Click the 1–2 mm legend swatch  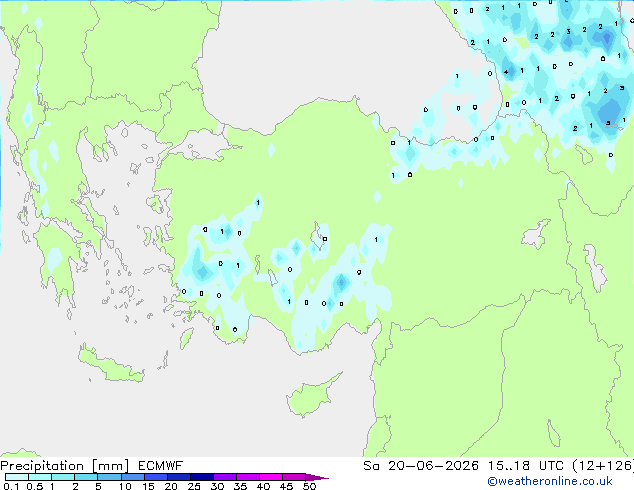(x=63, y=477)
